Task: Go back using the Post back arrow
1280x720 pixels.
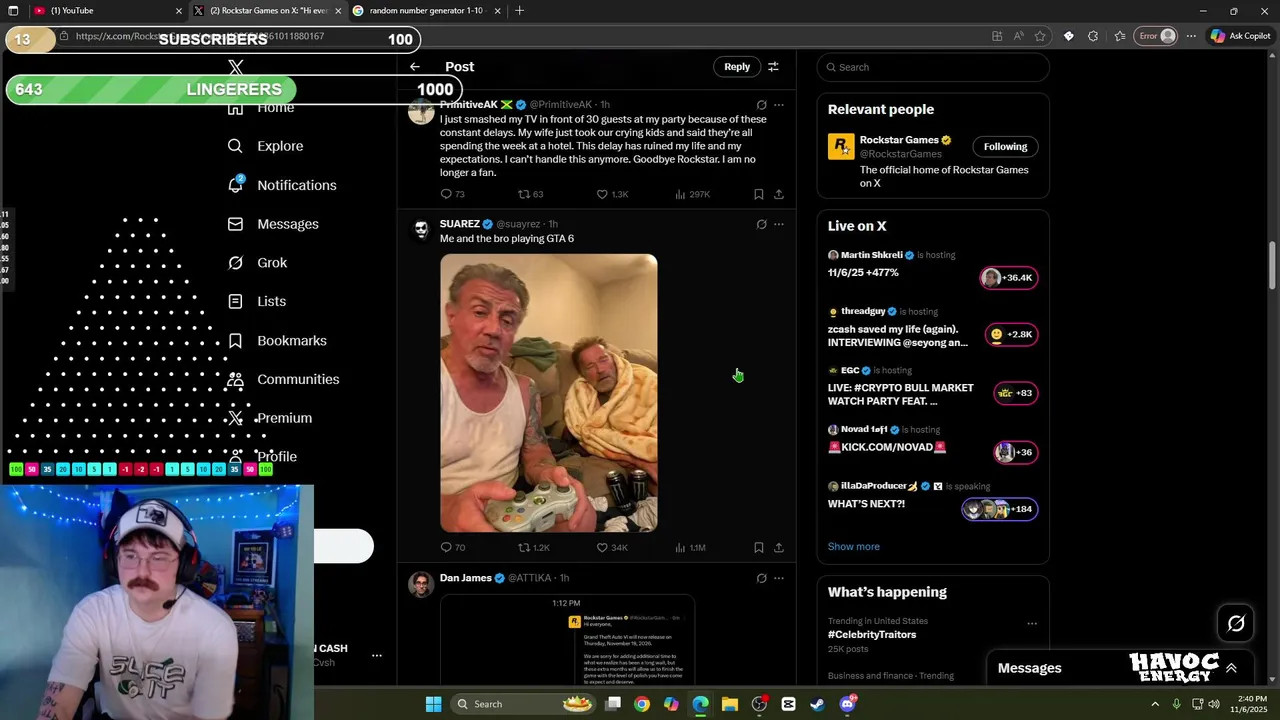Action: [x=415, y=67]
